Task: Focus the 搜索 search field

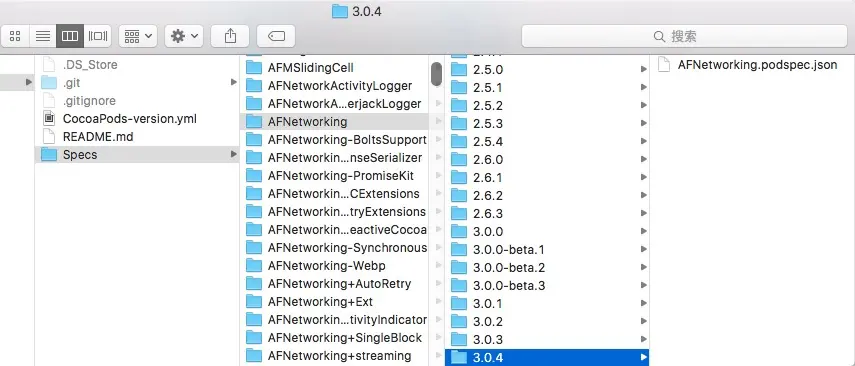Action: tap(684, 36)
